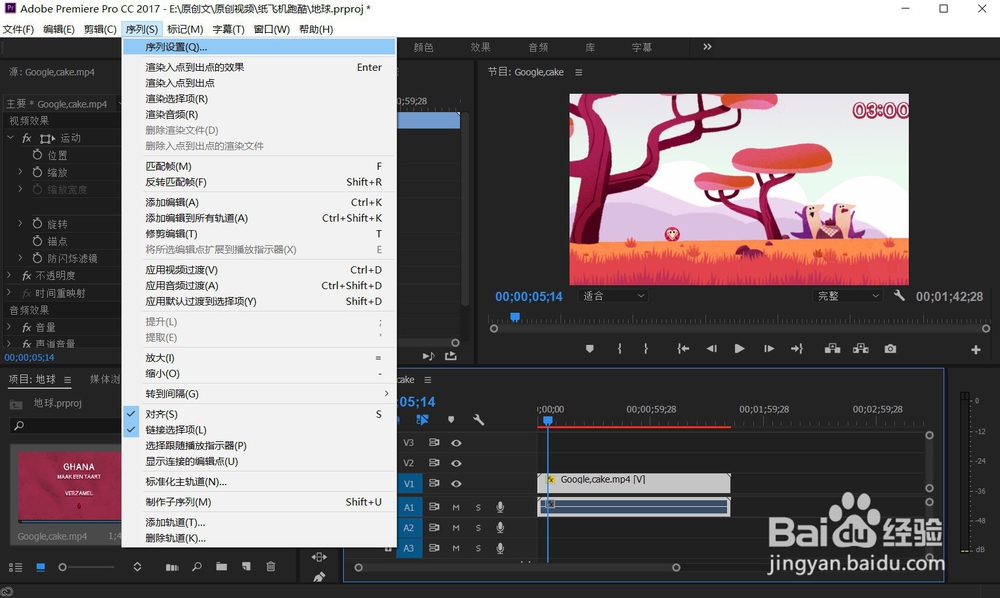This screenshot has width=1000, height=598.
Task: Select the slide tool in tools panel
Action: click(319, 557)
